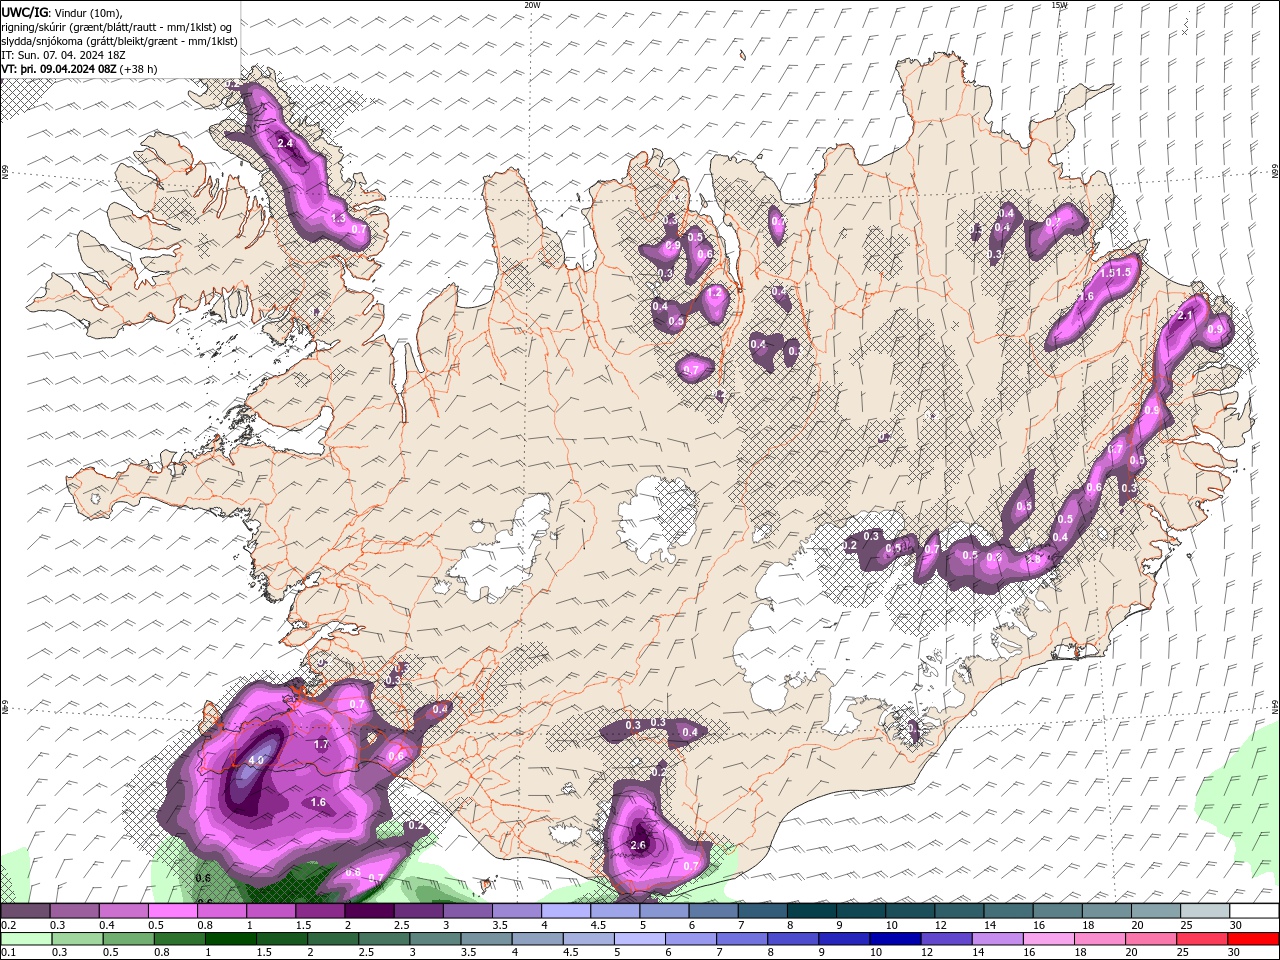
Task: Click dark teal swatch between 8 and 9, upper legend
Action: coord(812,911)
